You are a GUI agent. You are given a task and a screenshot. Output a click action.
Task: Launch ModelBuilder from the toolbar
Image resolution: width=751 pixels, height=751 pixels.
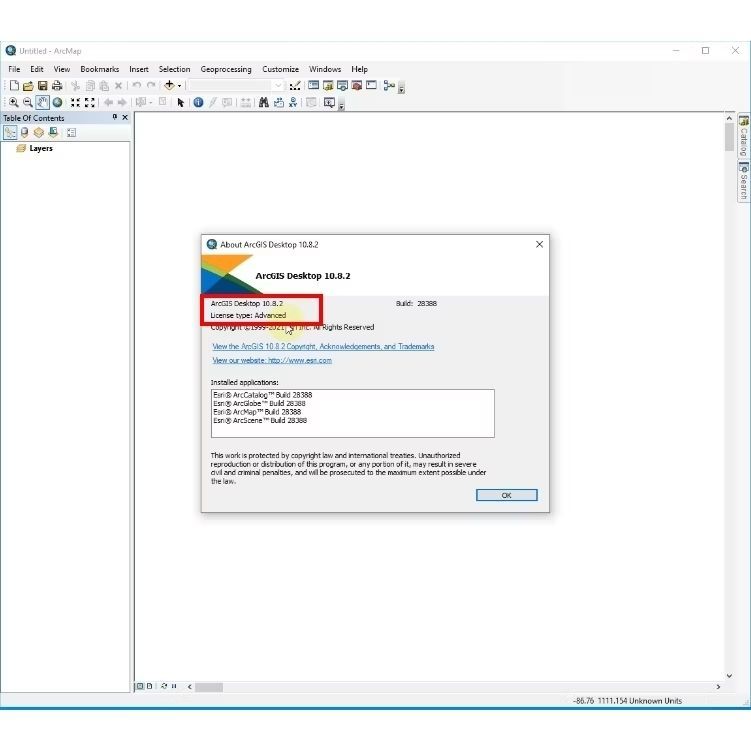click(389, 86)
